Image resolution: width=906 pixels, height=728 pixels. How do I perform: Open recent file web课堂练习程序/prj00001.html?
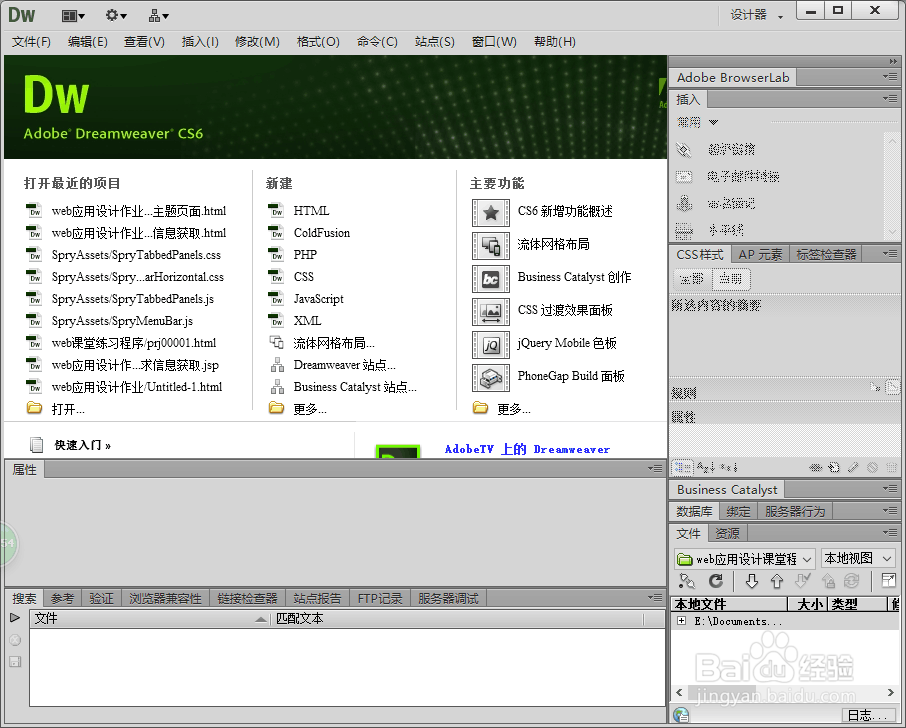click(133, 343)
